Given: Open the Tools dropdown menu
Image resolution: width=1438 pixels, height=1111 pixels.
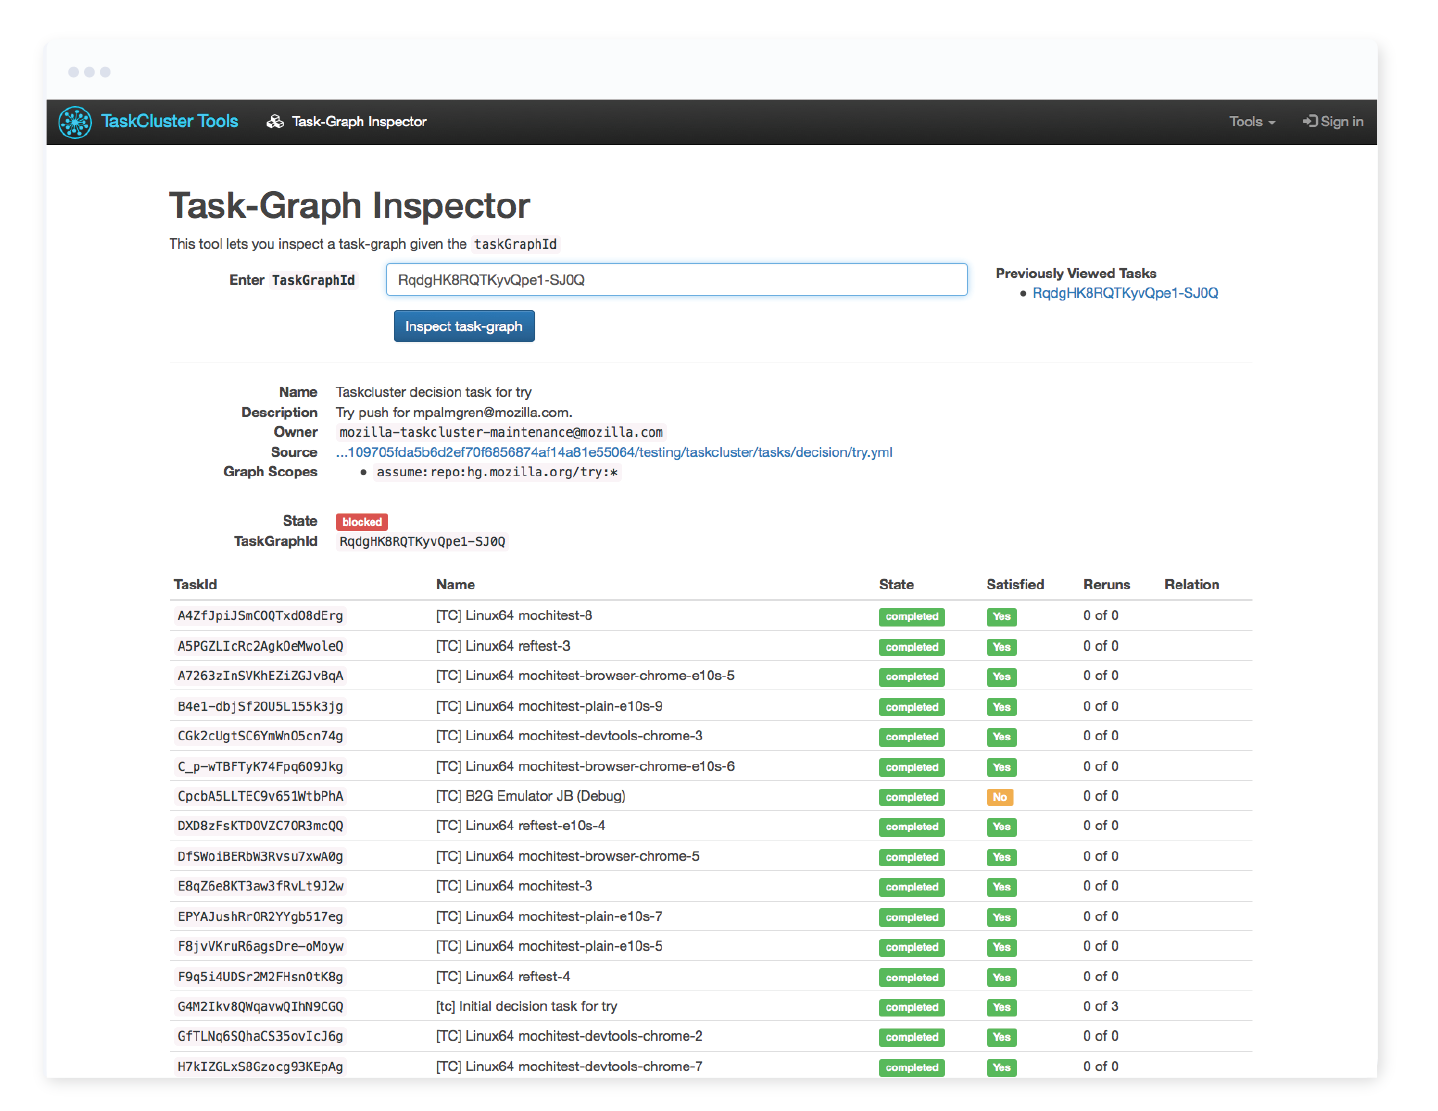Looking at the screenshot, I should 1252,122.
